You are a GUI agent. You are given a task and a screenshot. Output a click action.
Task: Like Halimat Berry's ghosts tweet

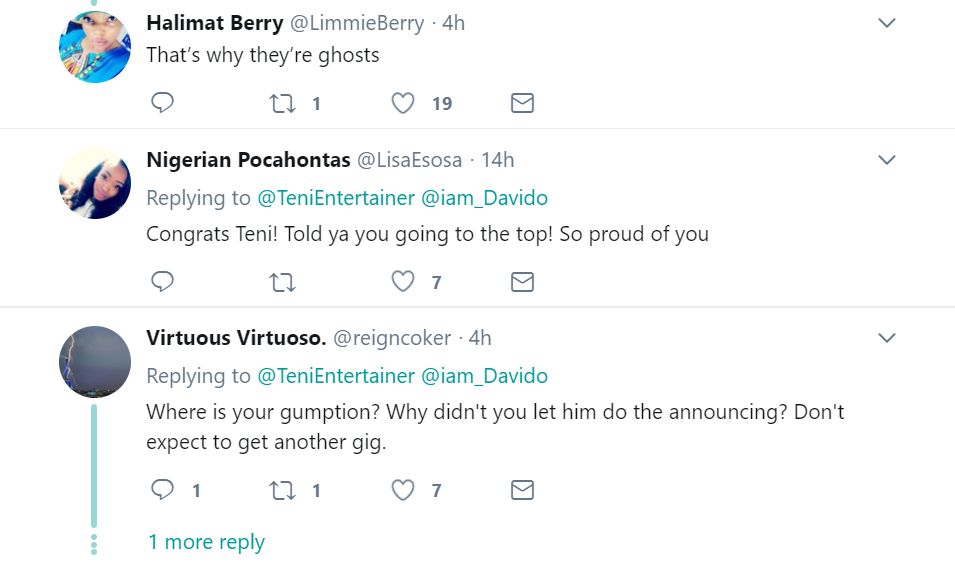point(403,103)
